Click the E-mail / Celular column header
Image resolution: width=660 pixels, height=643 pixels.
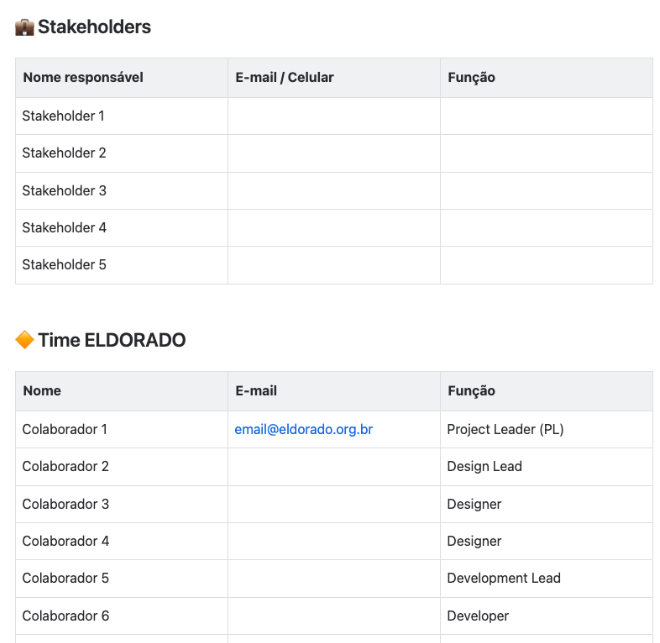pos(334,78)
